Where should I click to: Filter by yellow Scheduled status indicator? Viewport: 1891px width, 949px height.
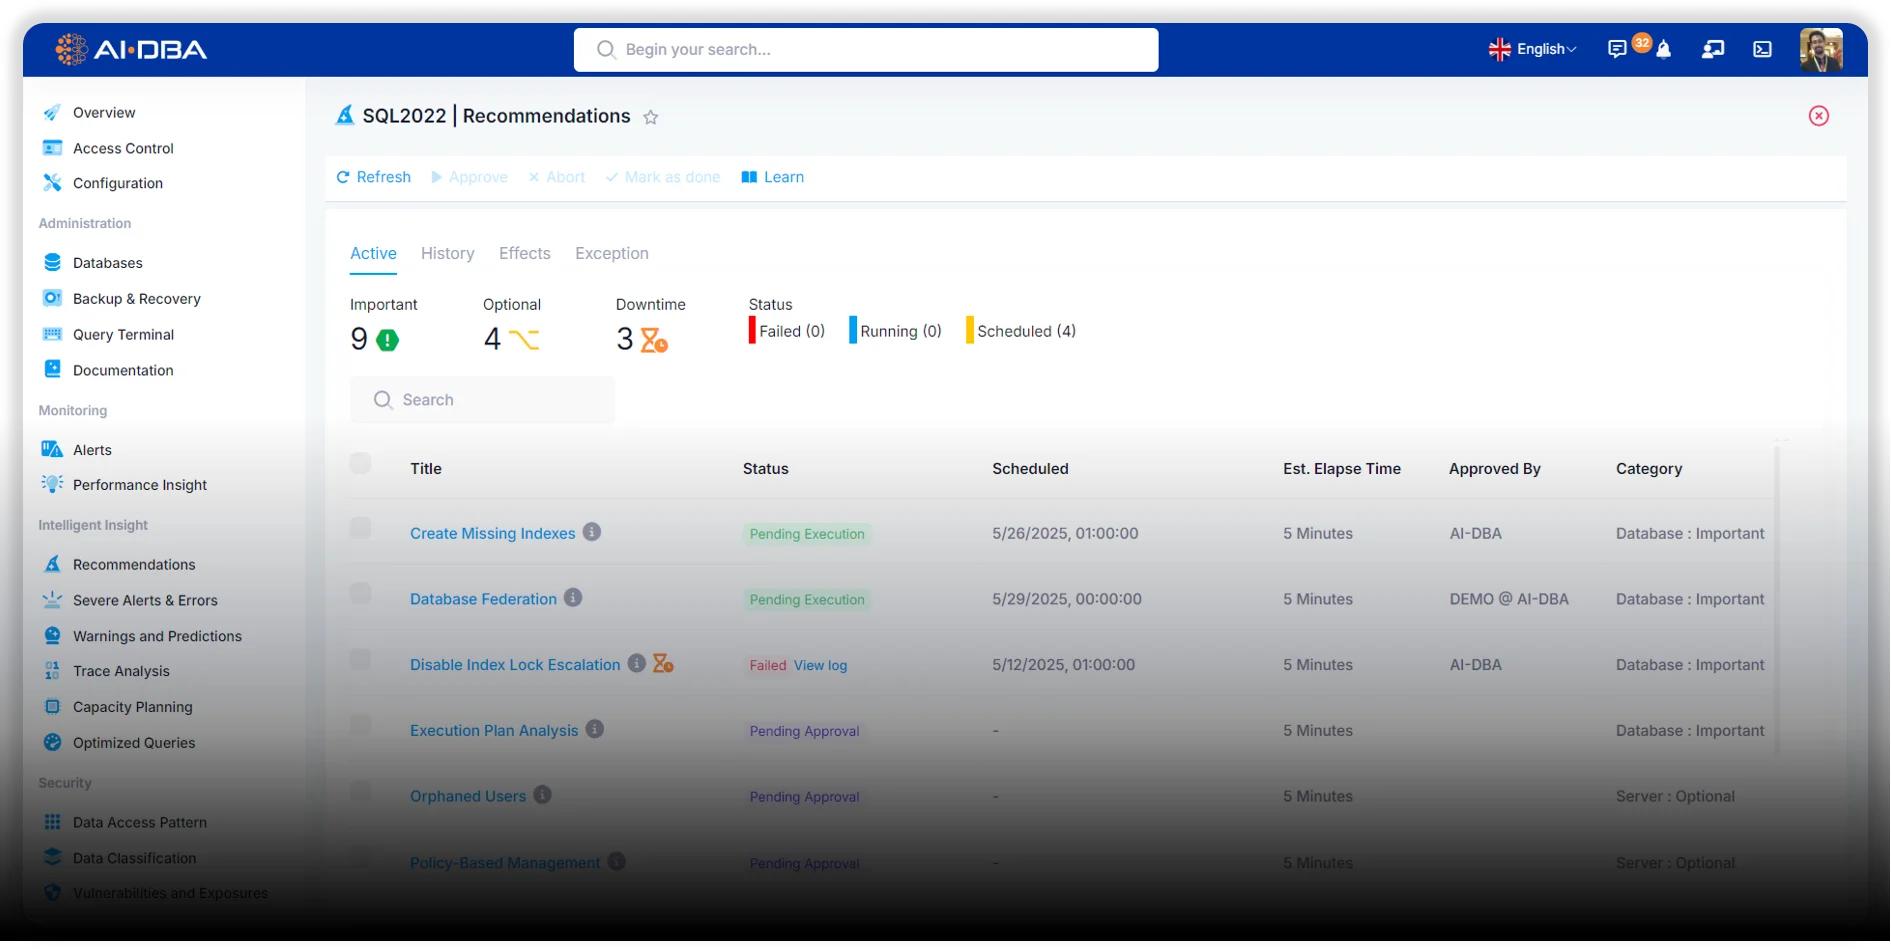coord(1021,331)
